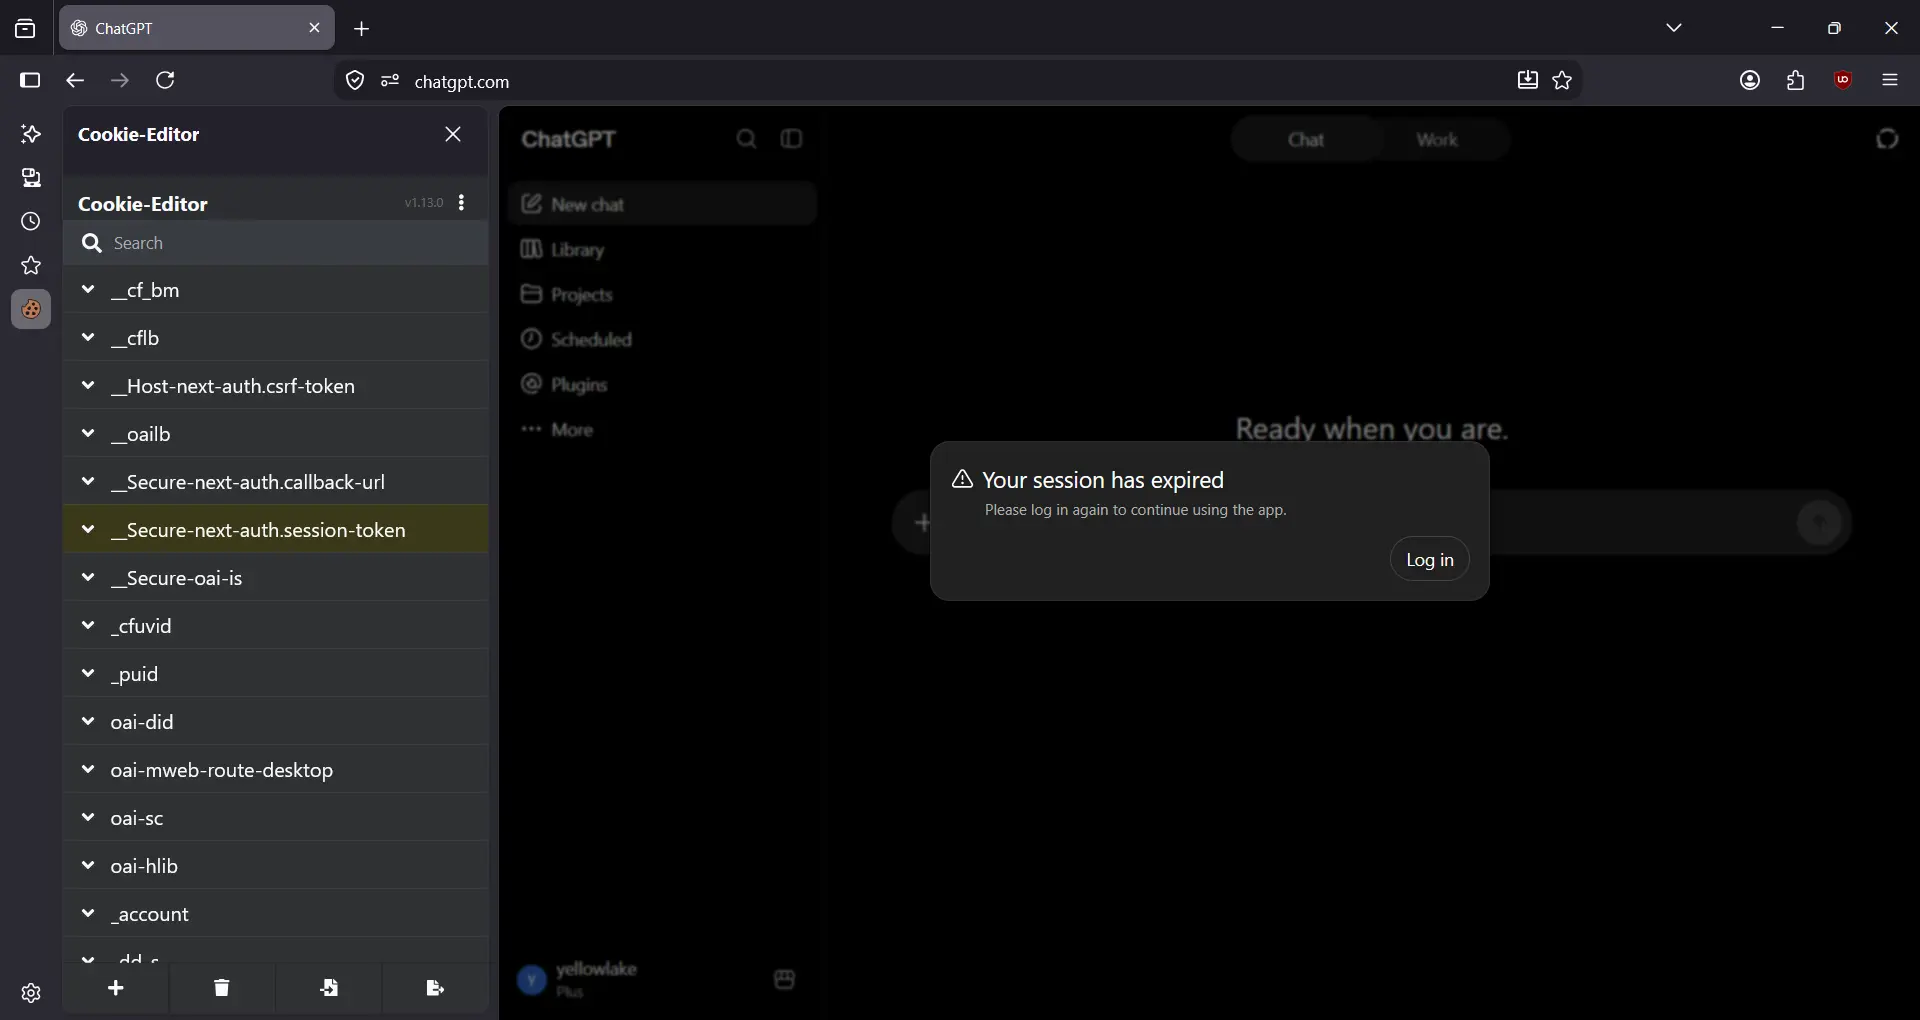Viewport: 1920px width, 1020px height.
Task: Click the install app icon in address bar
Action: pyautogui.click(x=1528, y=80)
